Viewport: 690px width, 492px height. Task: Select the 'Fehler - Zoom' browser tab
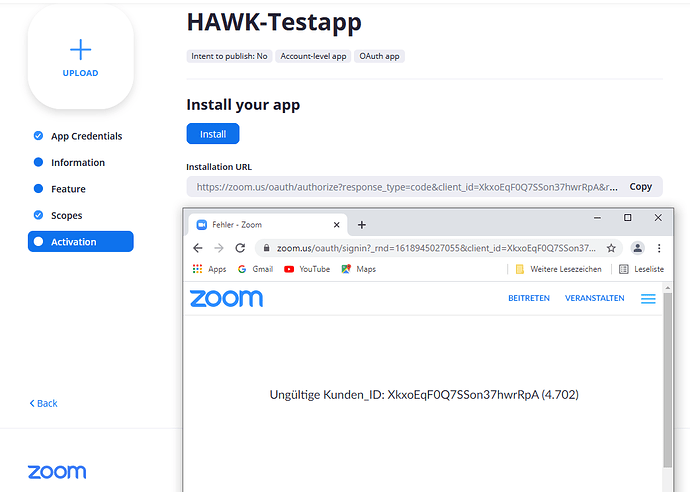tap(268, 225)
